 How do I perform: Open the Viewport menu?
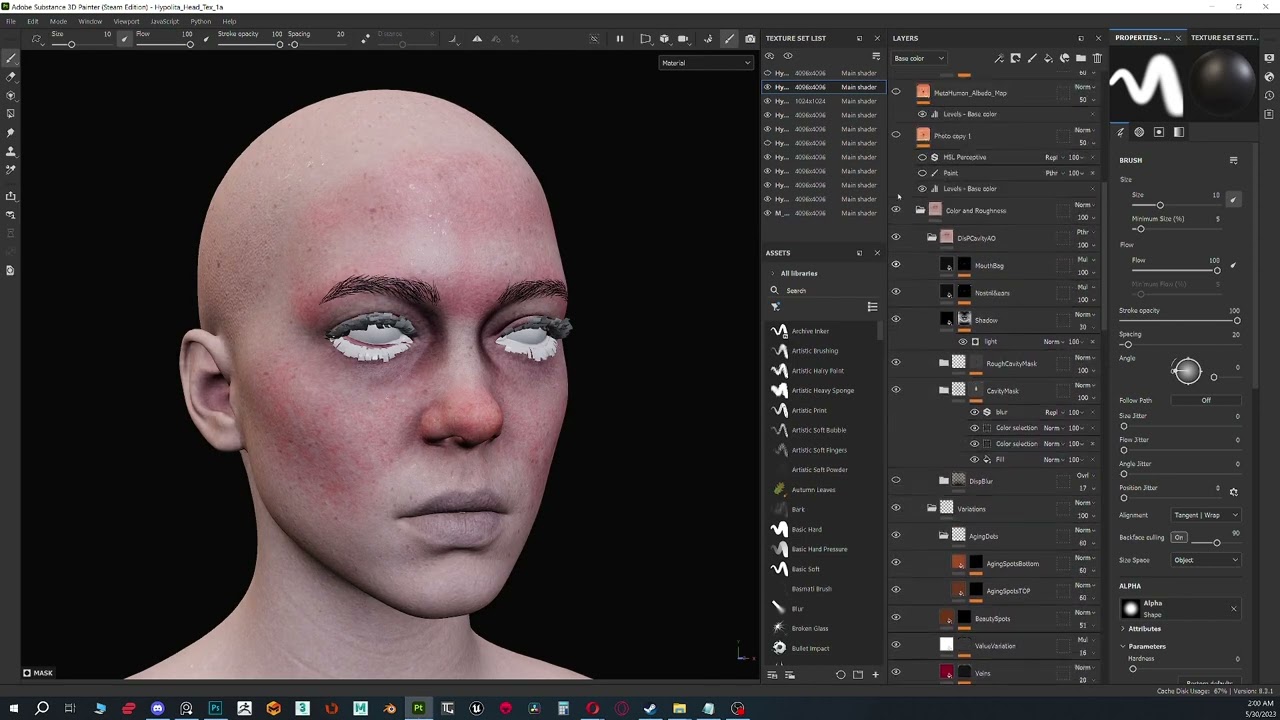click(x=126, y=21)
